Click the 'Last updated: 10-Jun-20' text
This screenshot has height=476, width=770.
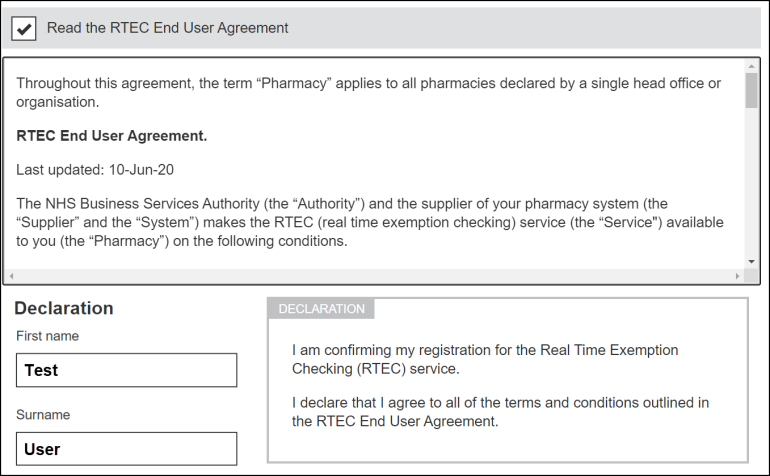95,170
